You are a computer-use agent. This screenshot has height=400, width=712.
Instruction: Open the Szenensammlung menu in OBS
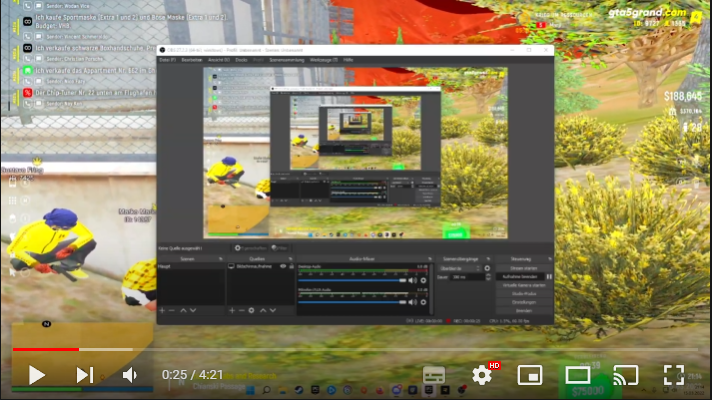click(x=287, y=60)
